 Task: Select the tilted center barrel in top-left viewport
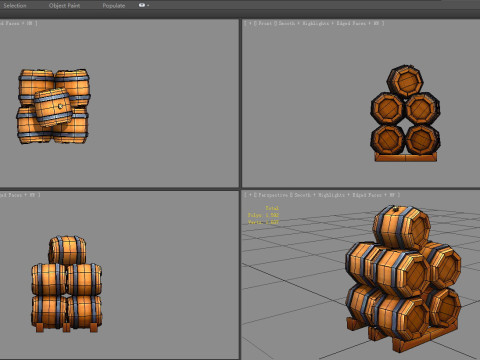tap(53, 107)
